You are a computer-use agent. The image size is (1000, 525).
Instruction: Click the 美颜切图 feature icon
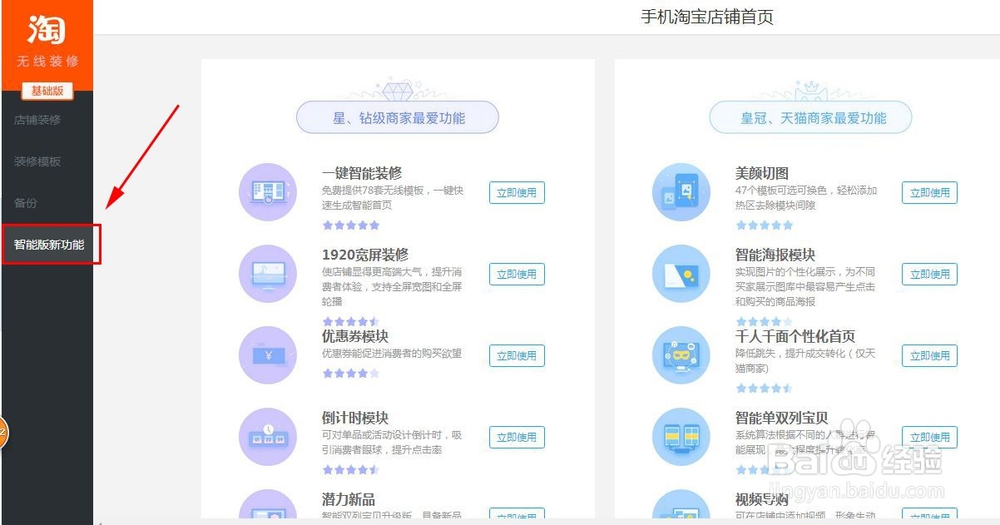pos(681,192)
